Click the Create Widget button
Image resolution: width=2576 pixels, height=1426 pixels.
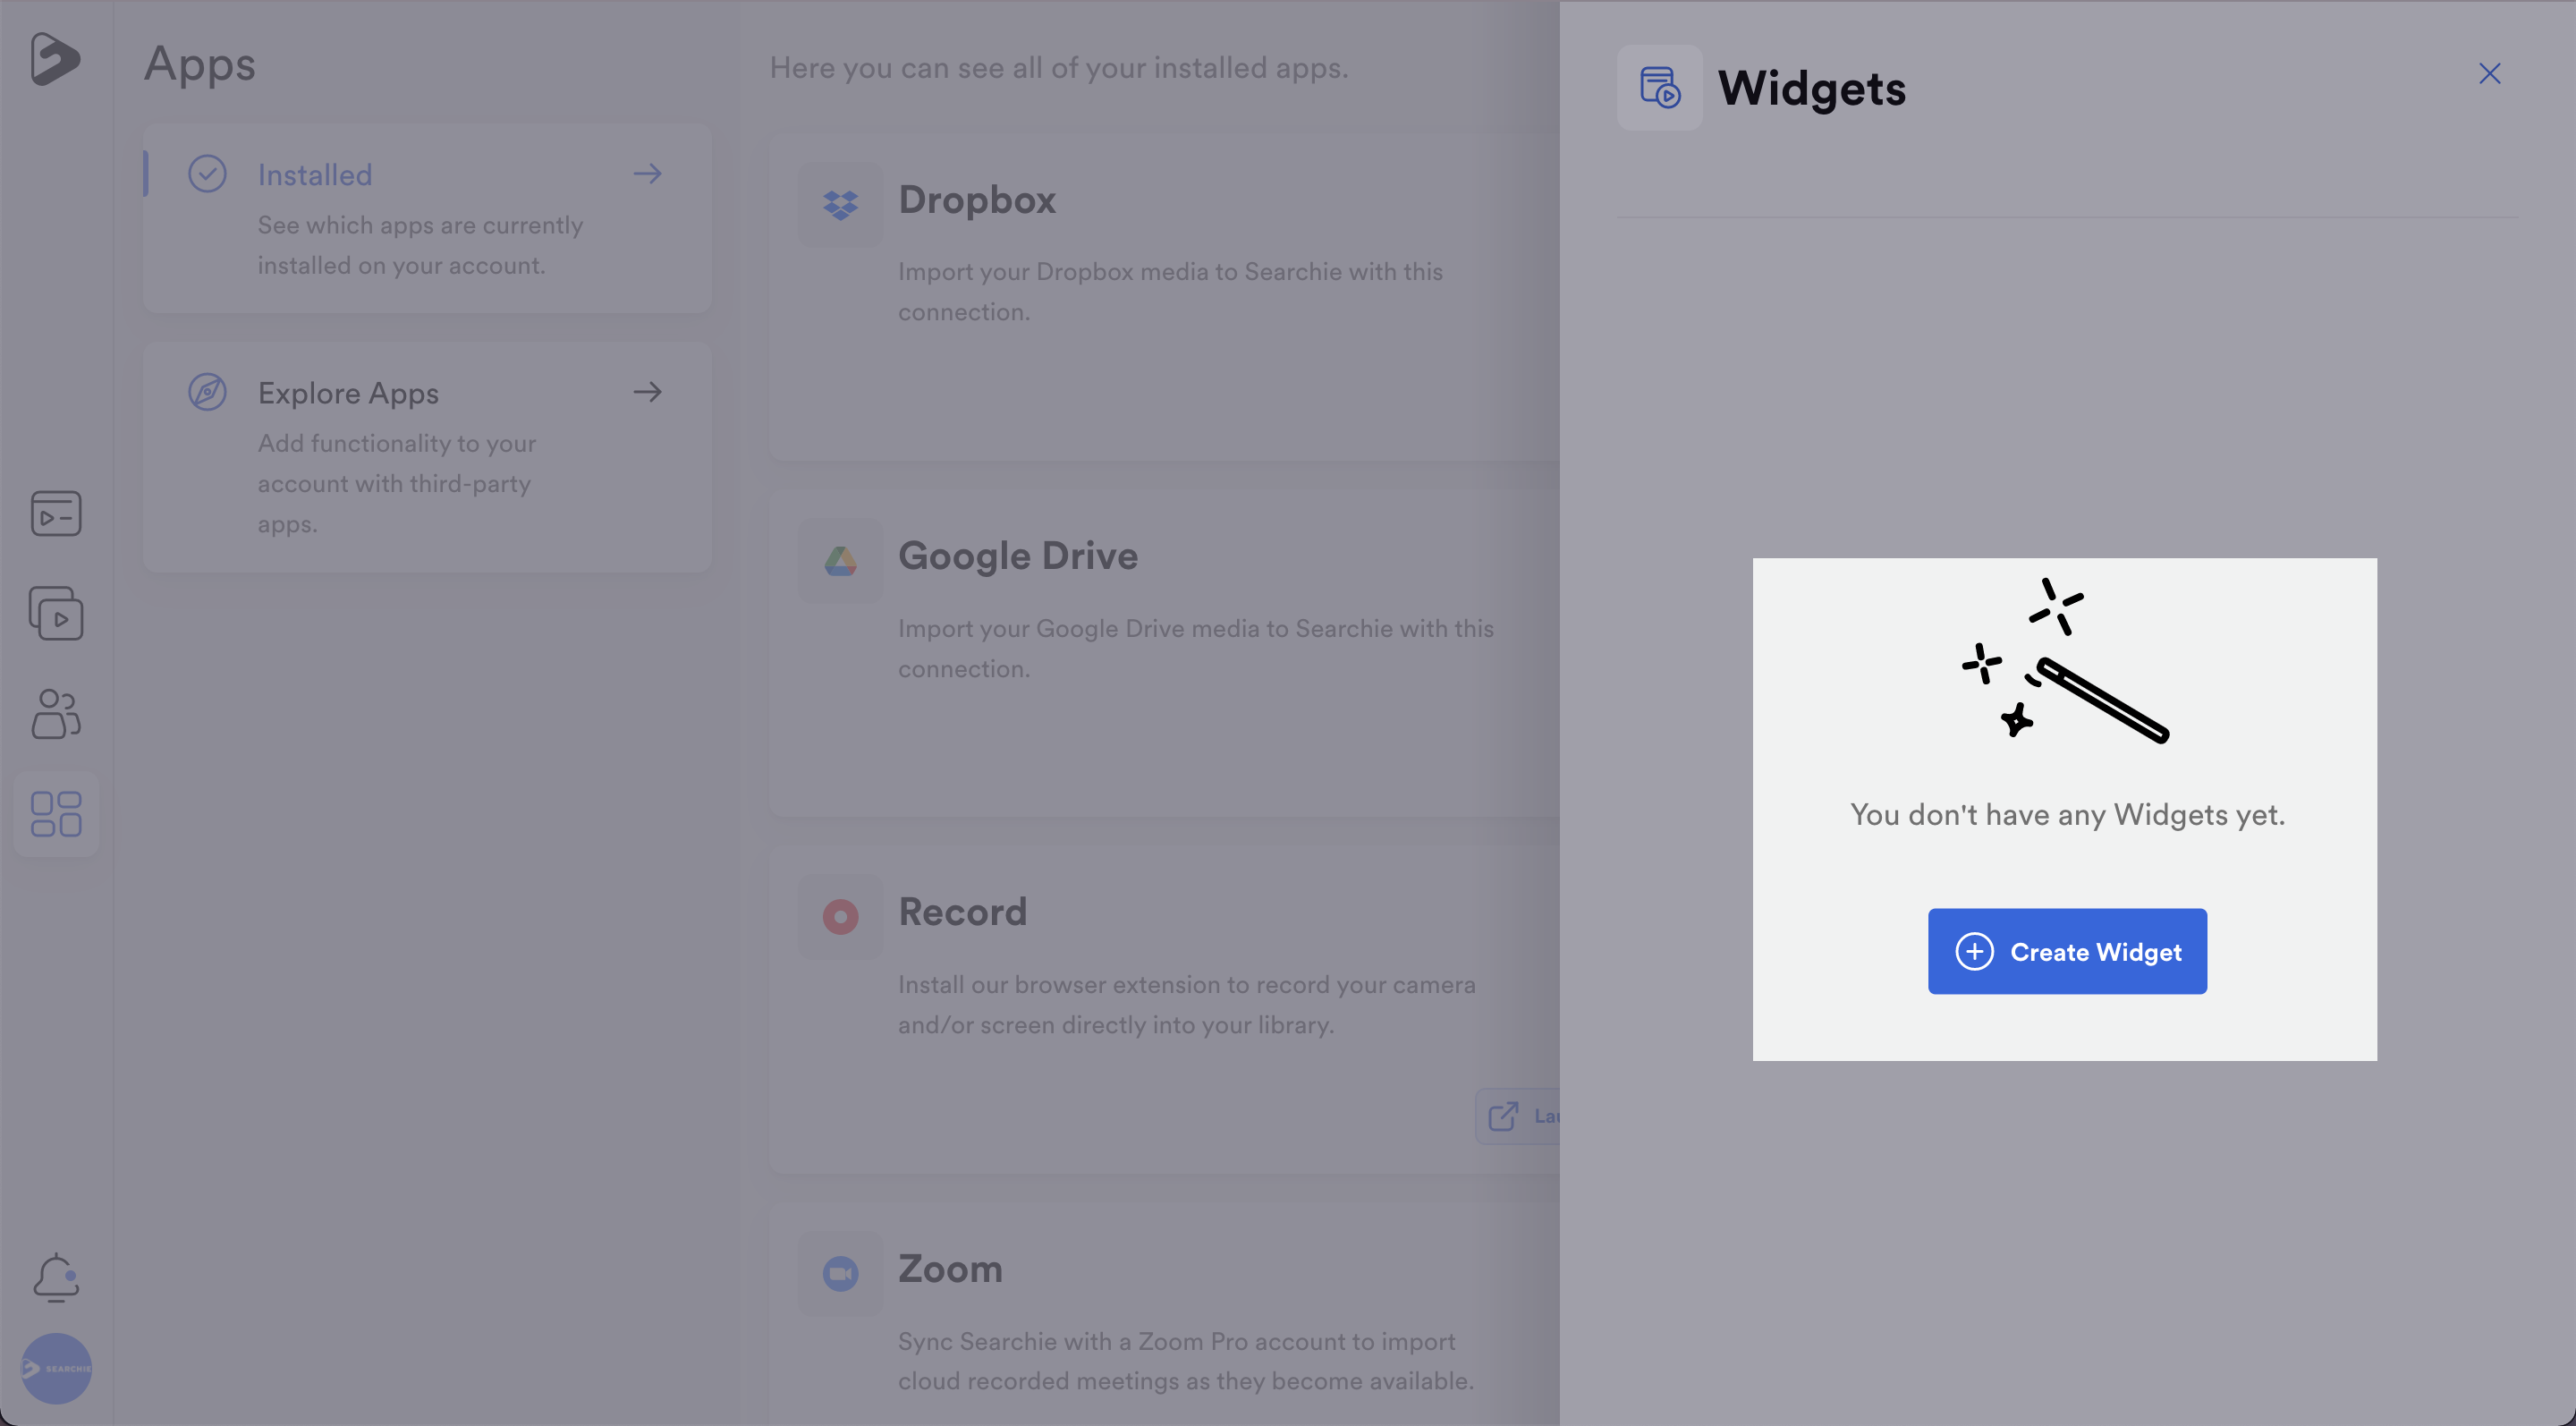coord(2067,951)
